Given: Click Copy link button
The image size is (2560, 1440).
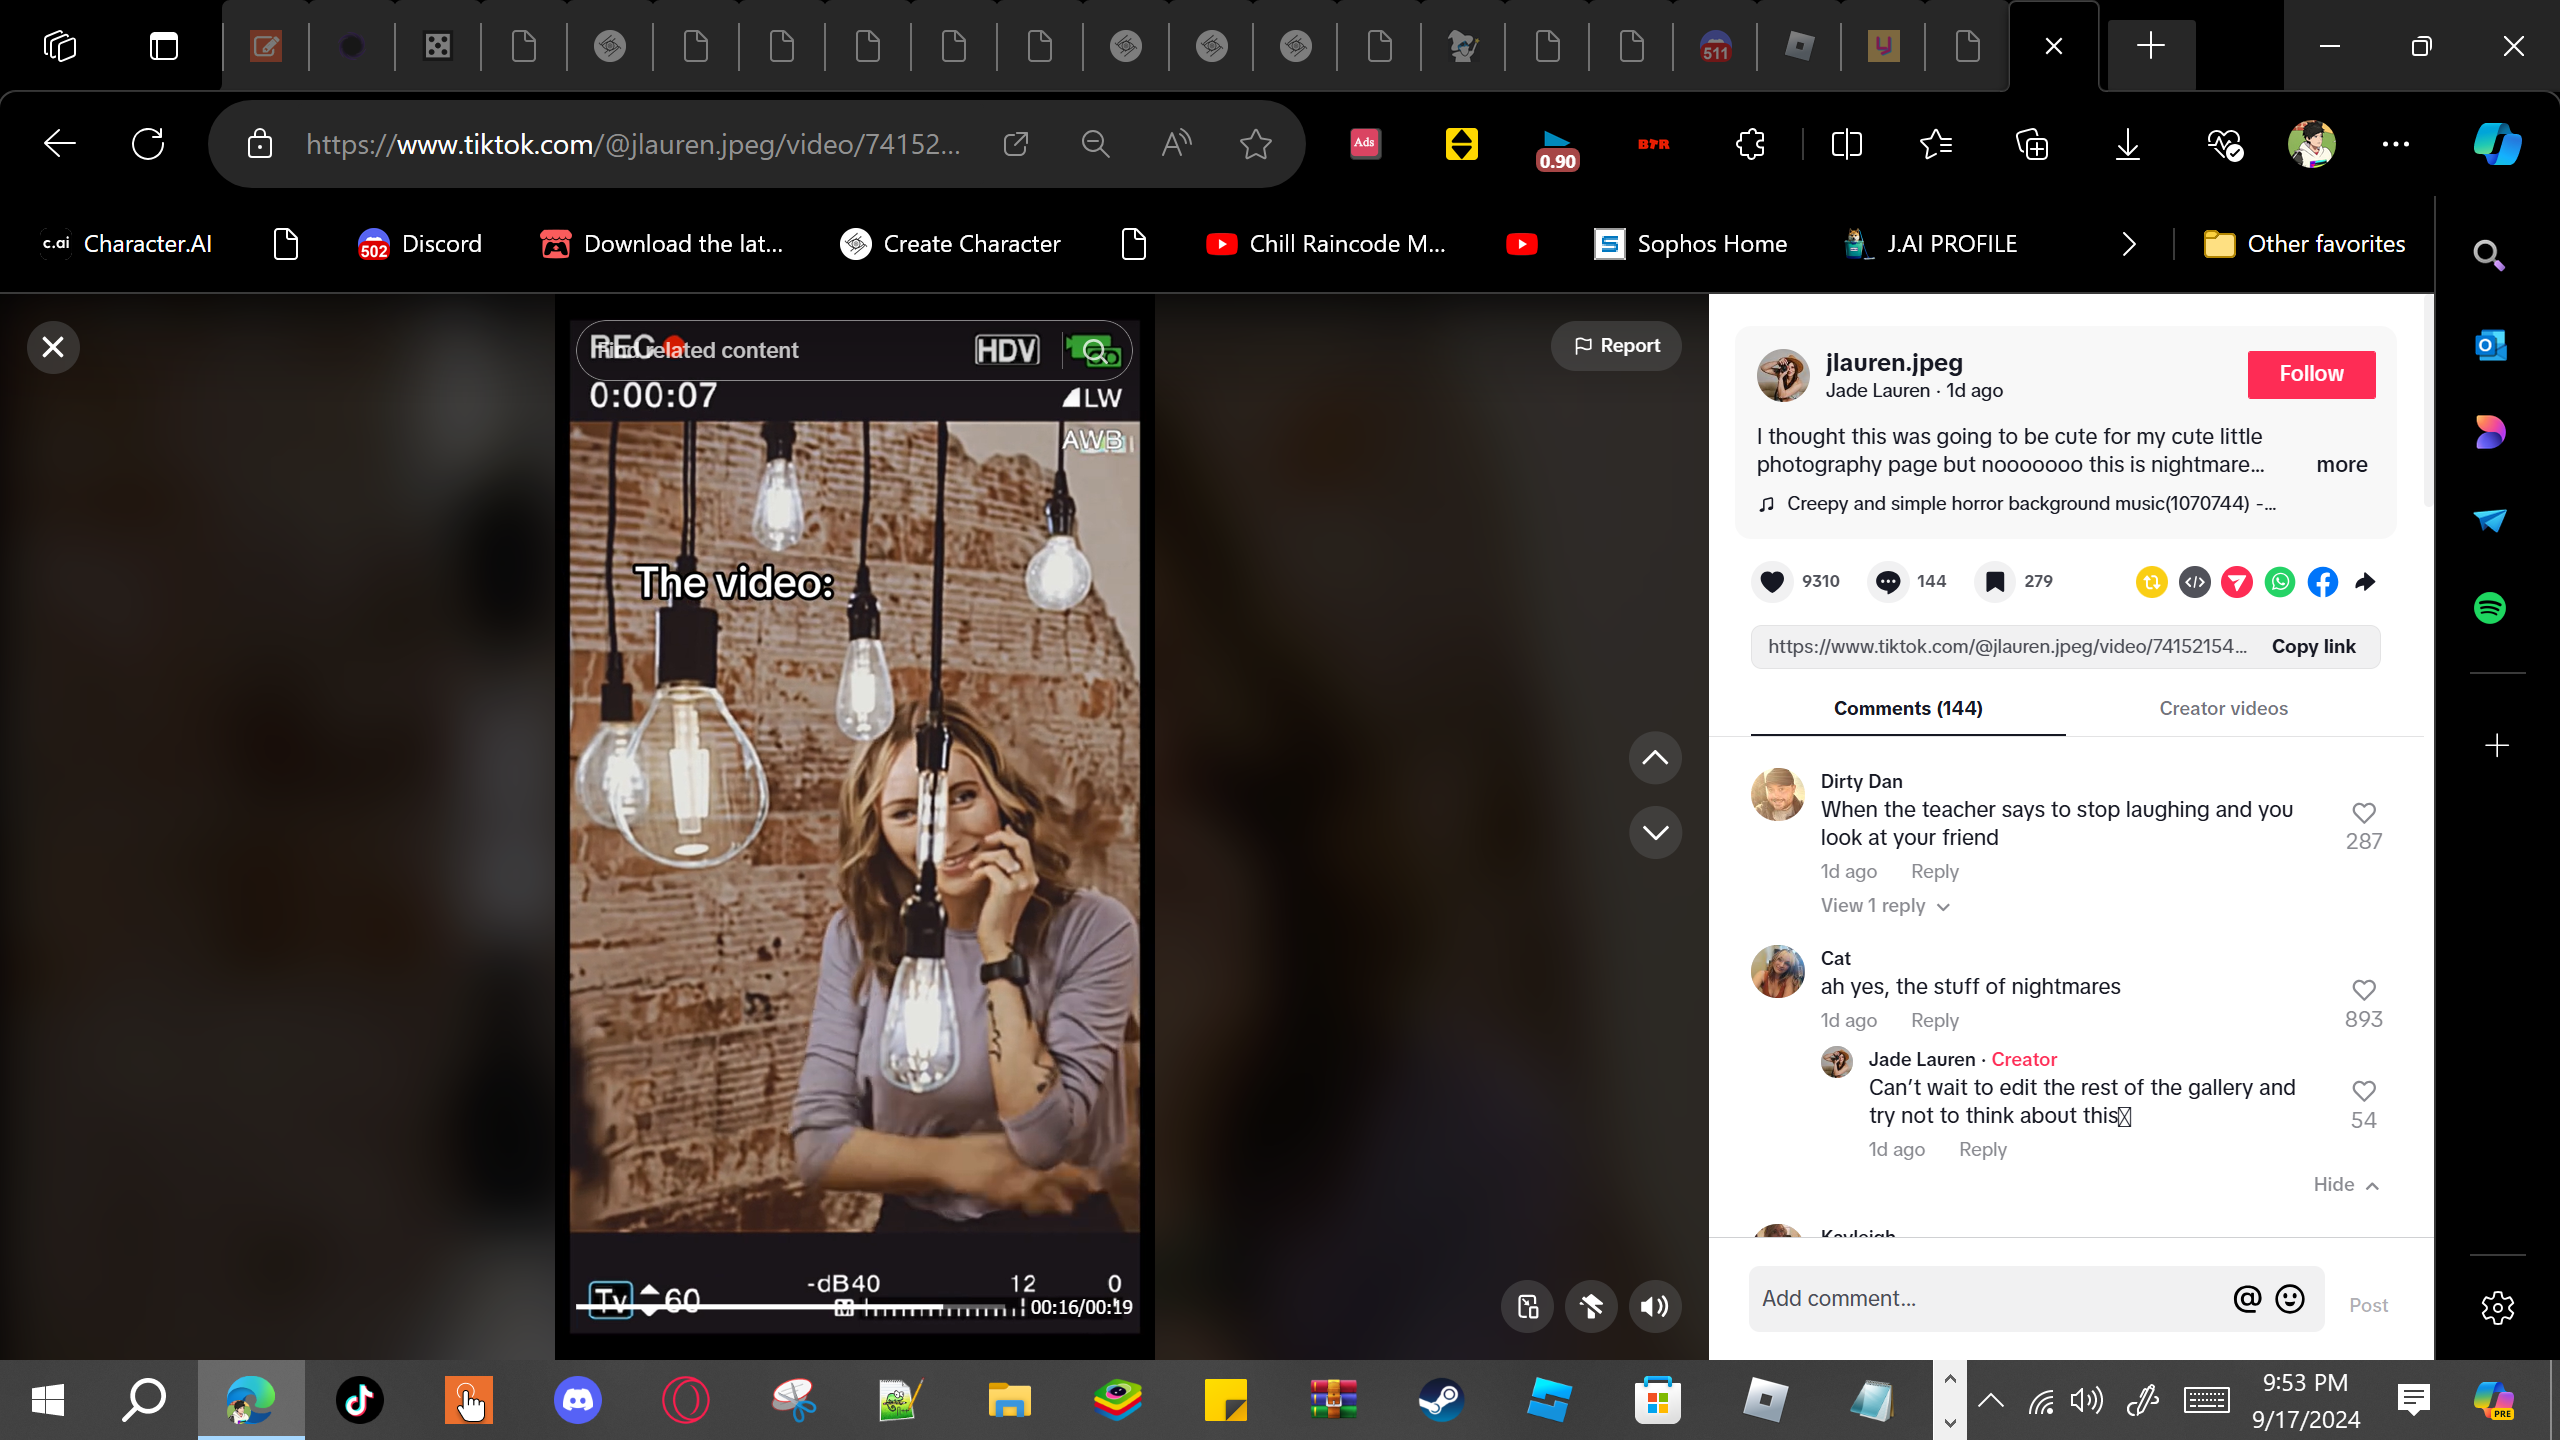Looking at the screenshot, I should pos(2313,647).
